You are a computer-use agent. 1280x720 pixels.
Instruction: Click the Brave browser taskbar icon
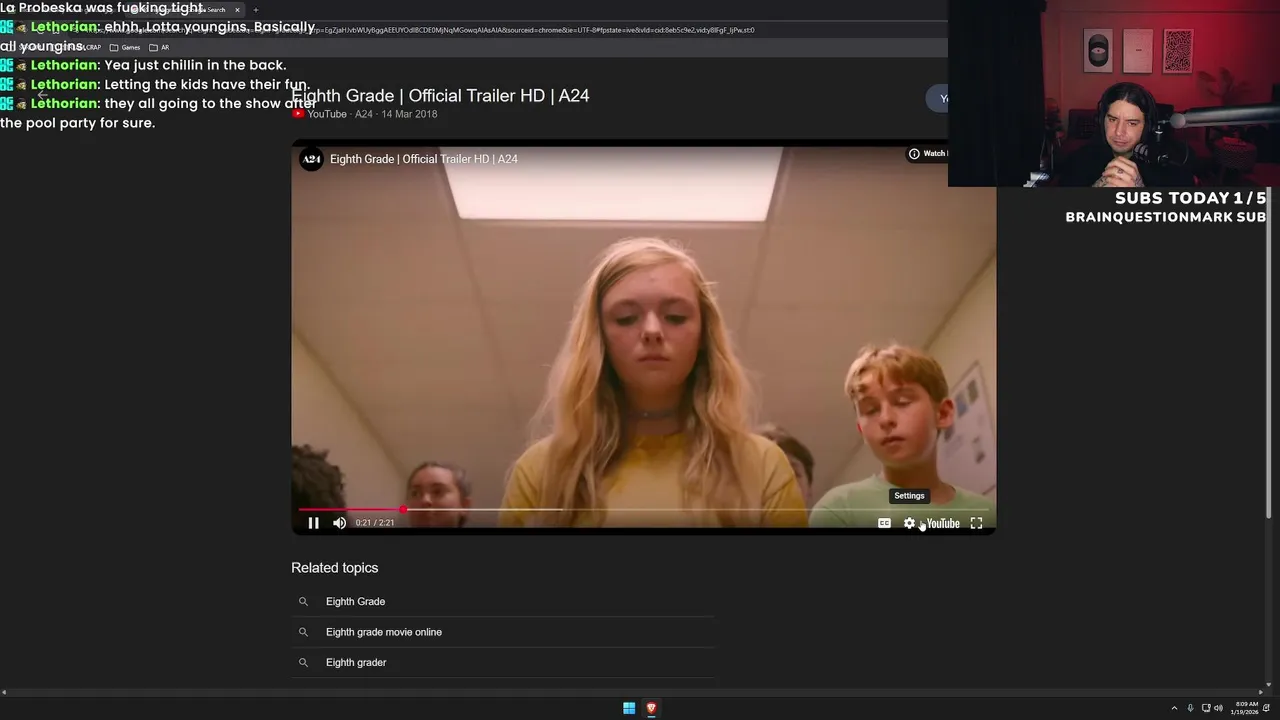[x=651, y=708]
